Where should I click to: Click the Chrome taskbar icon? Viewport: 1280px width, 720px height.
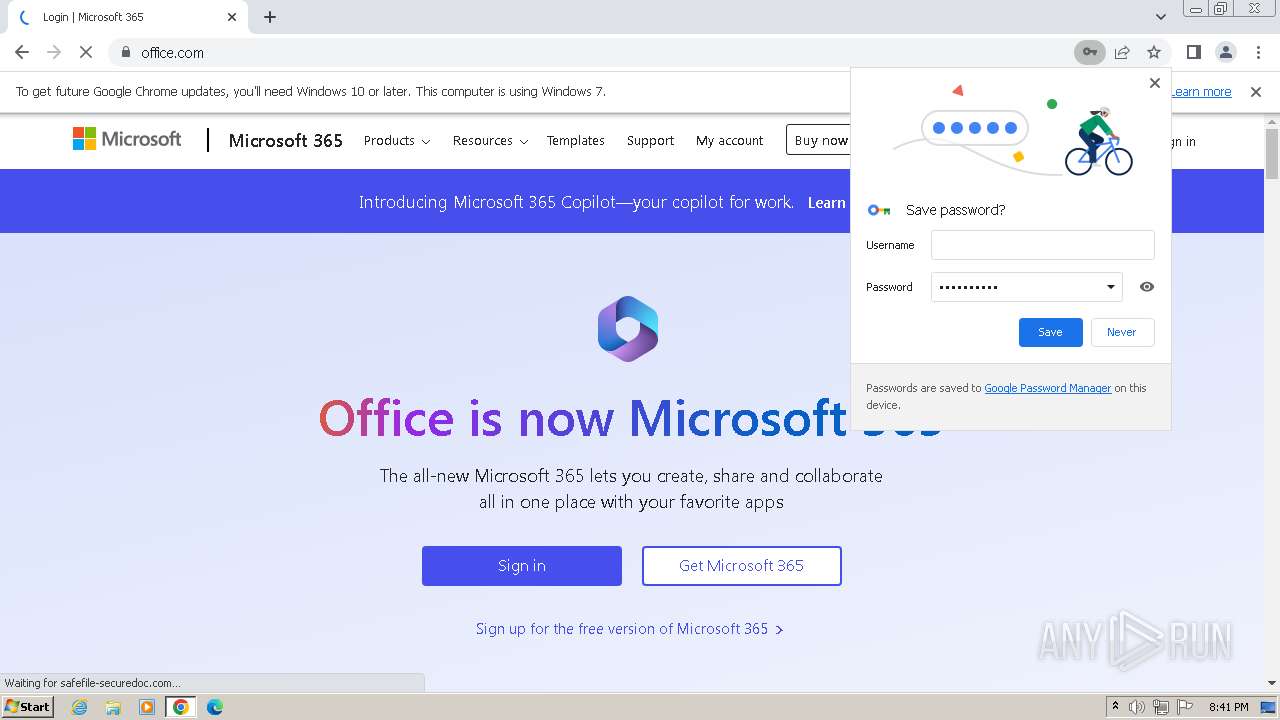click(181, 707)
